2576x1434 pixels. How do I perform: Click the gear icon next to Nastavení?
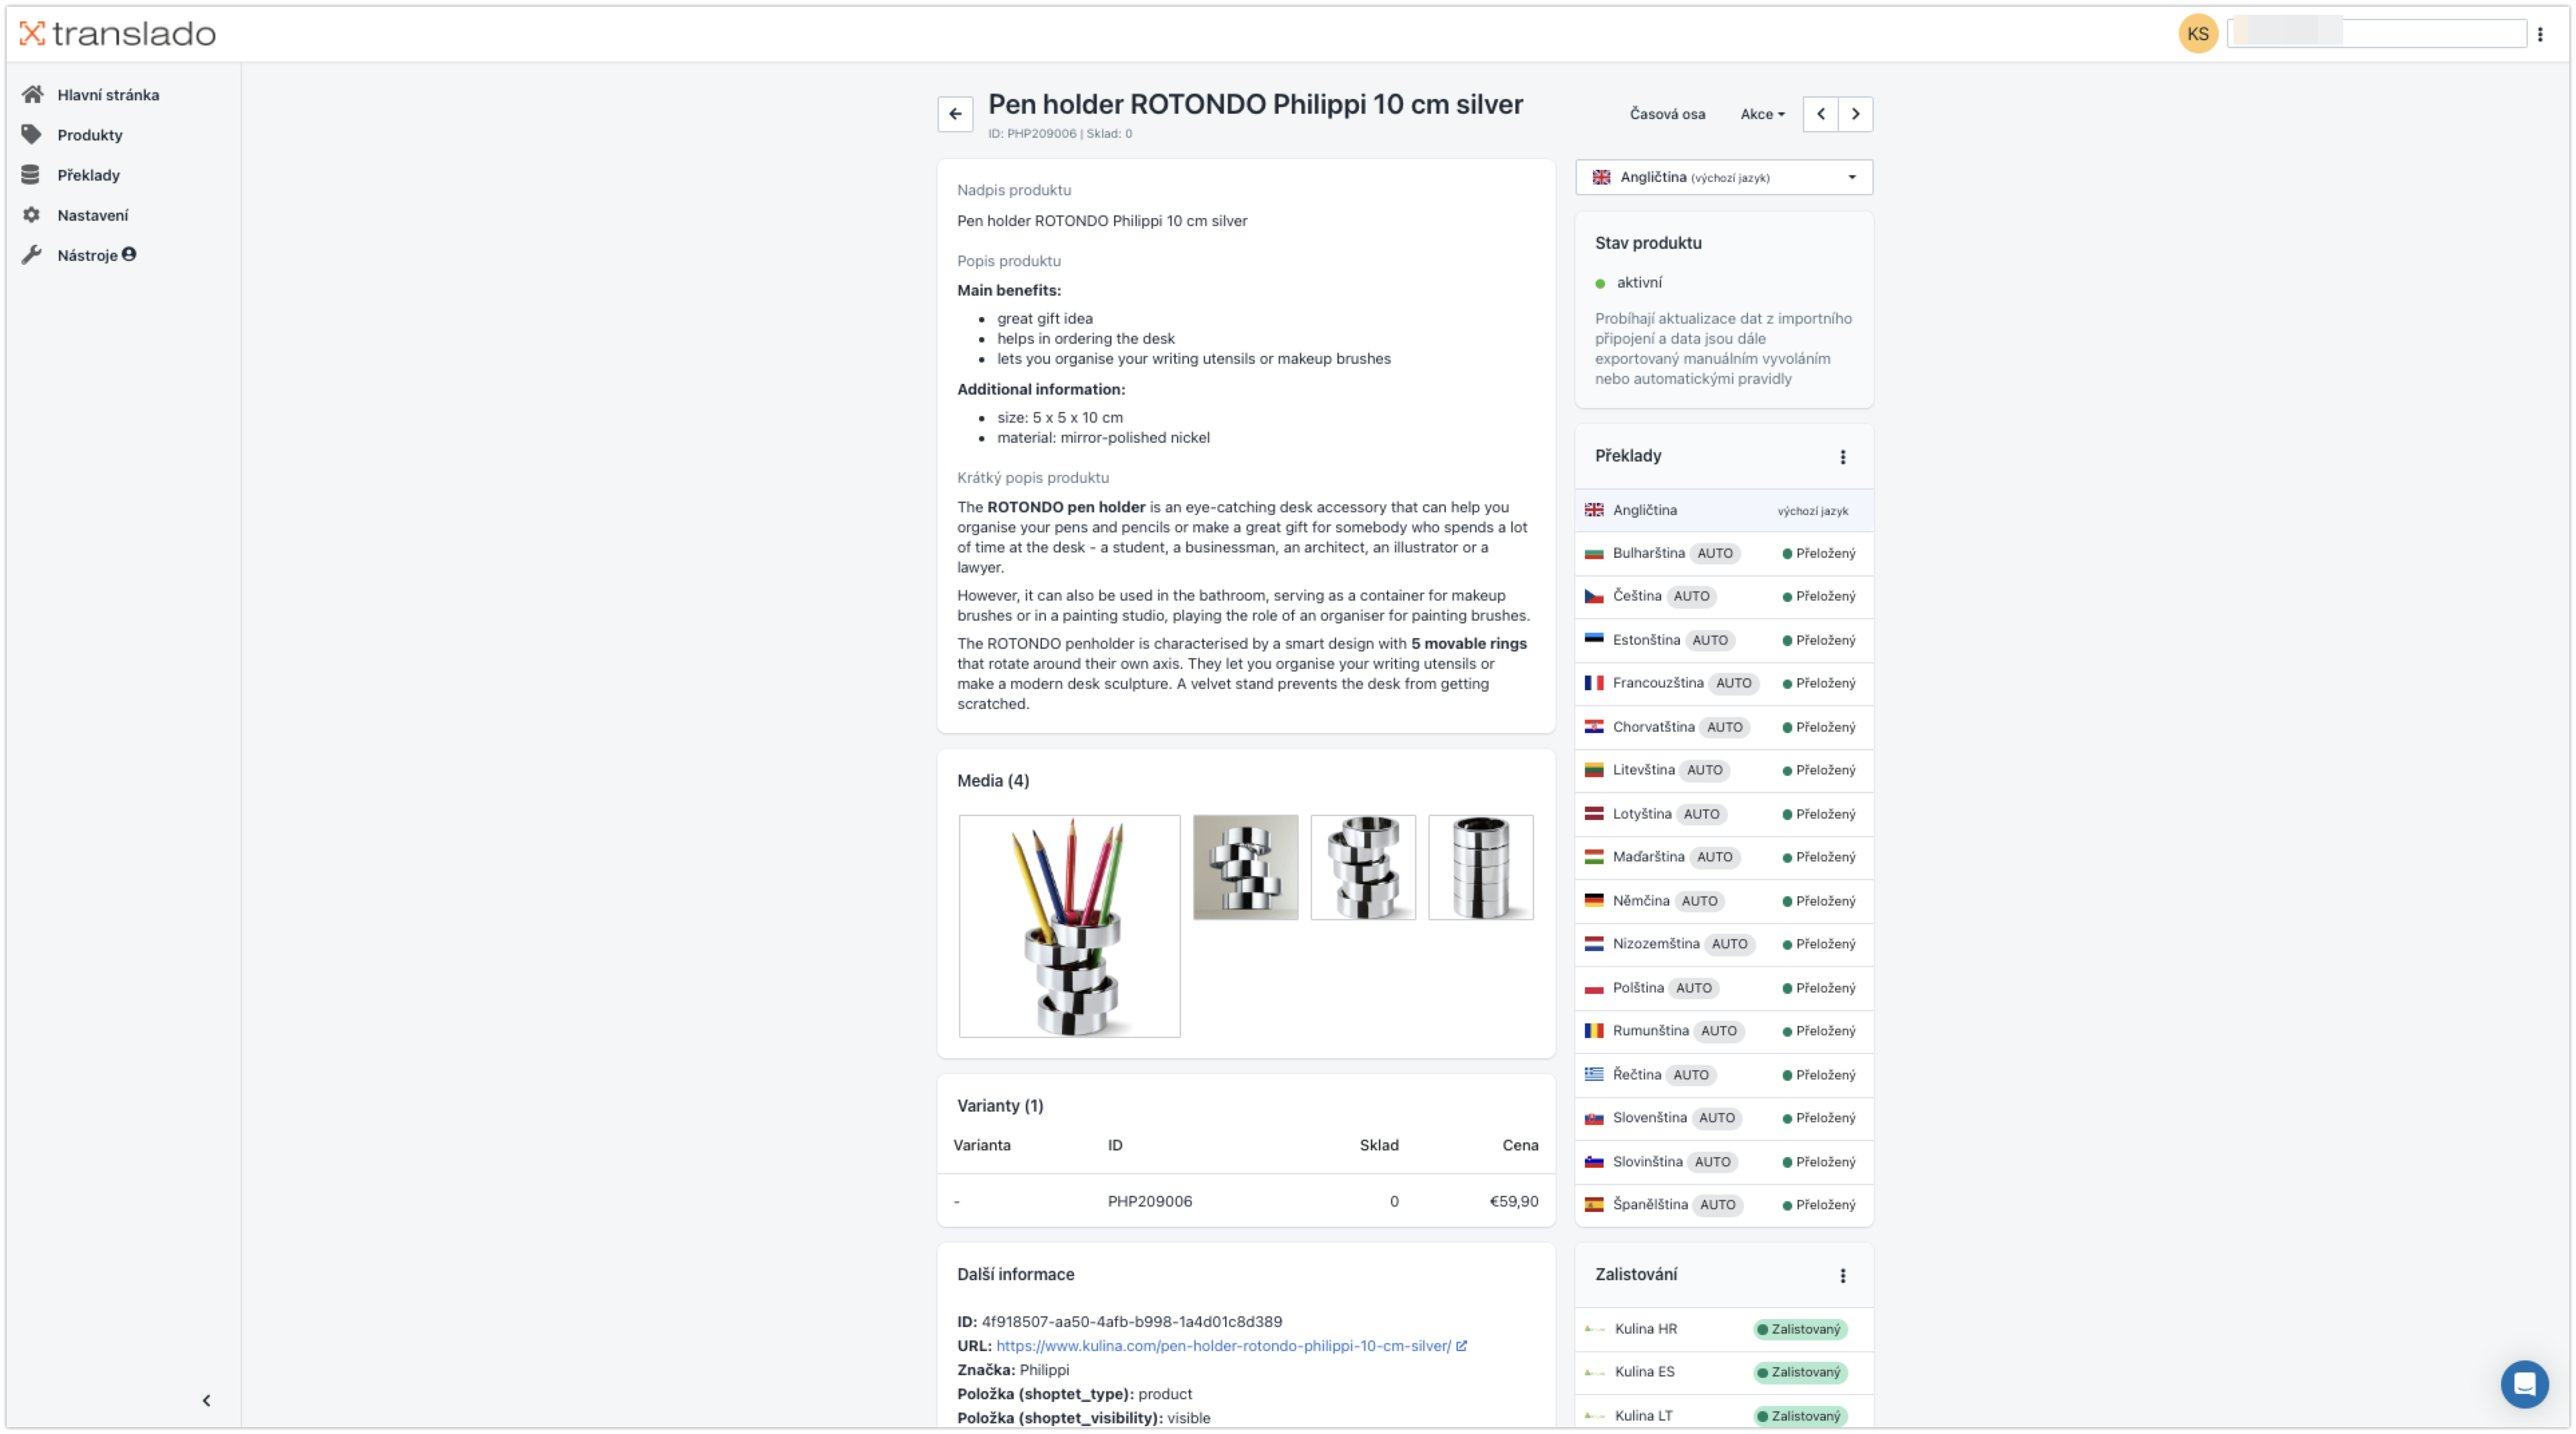click(31, 215)
